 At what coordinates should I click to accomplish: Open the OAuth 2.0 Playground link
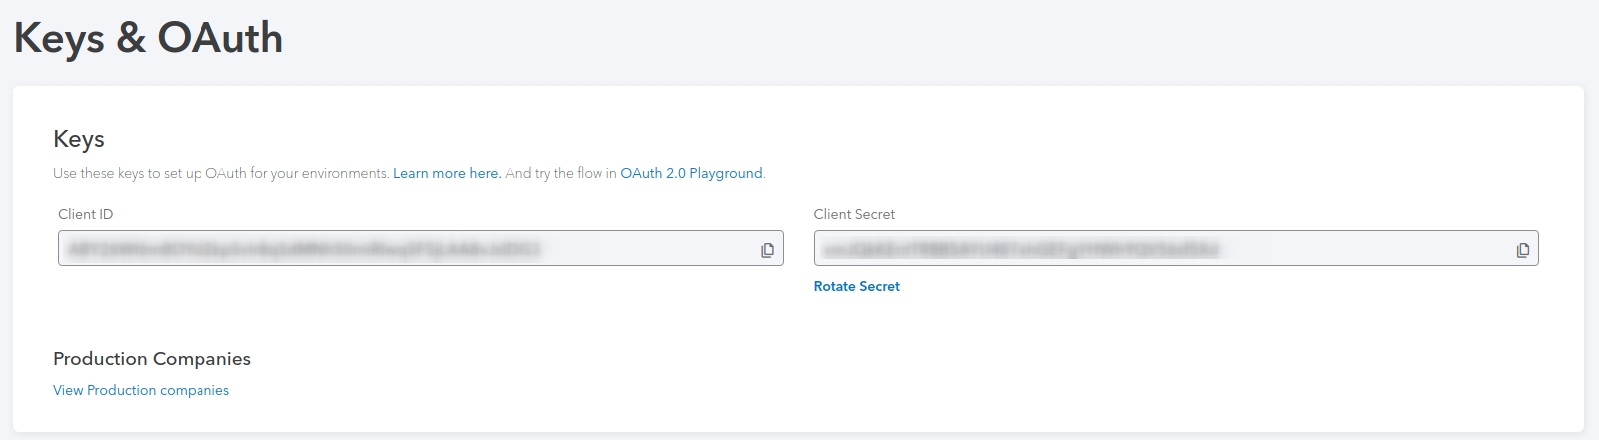(x=691, y=173)
